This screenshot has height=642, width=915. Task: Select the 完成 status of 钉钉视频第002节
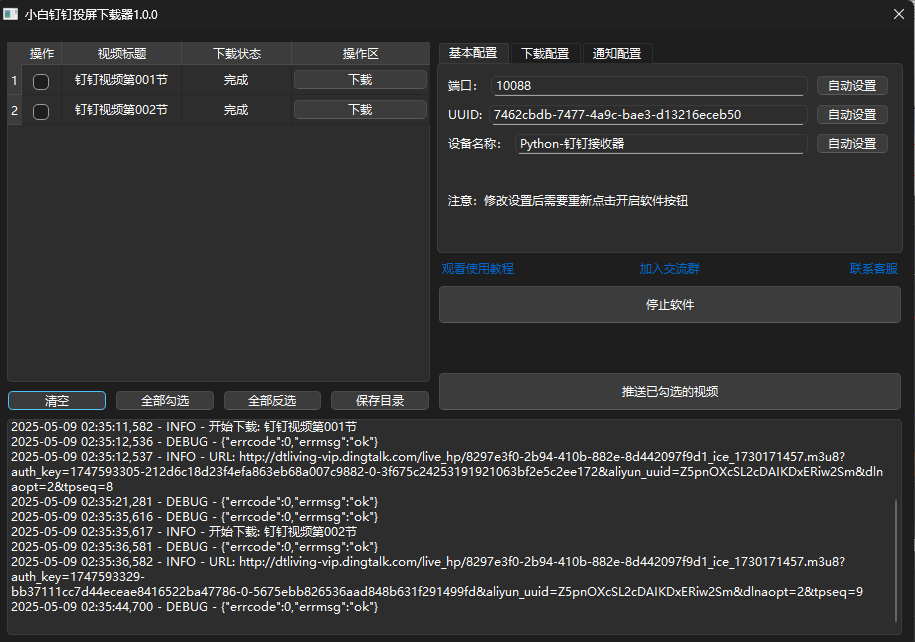pyautogui.click(x=236, y=110)
